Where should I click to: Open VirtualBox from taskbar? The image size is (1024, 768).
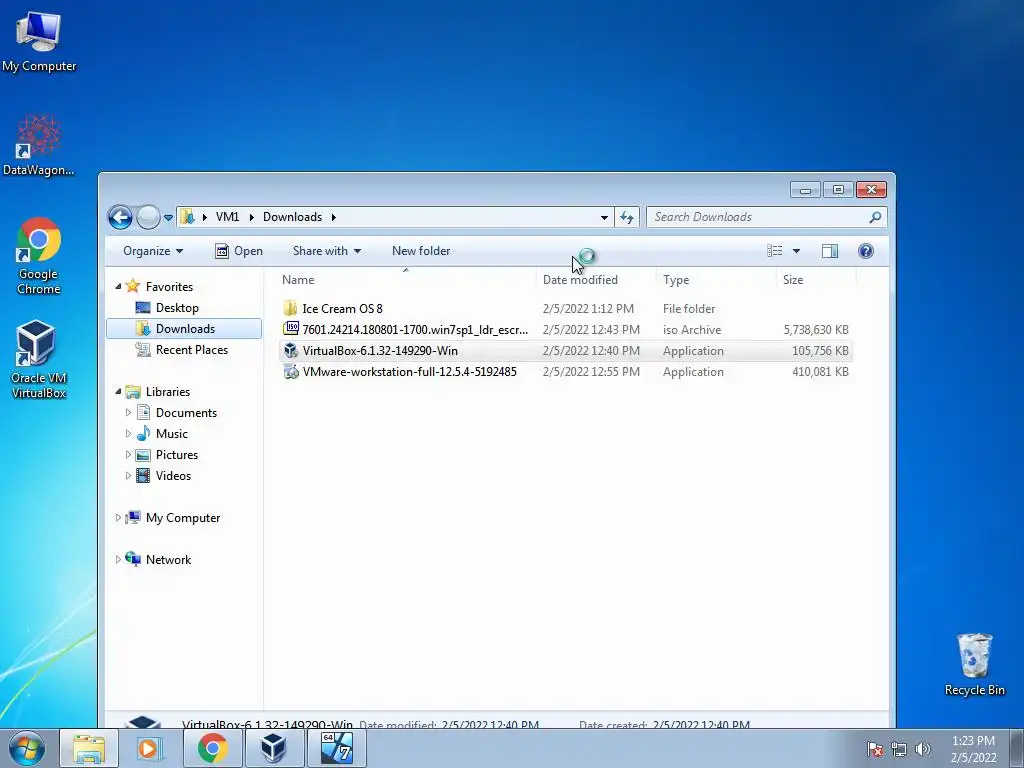click(273, 748)
